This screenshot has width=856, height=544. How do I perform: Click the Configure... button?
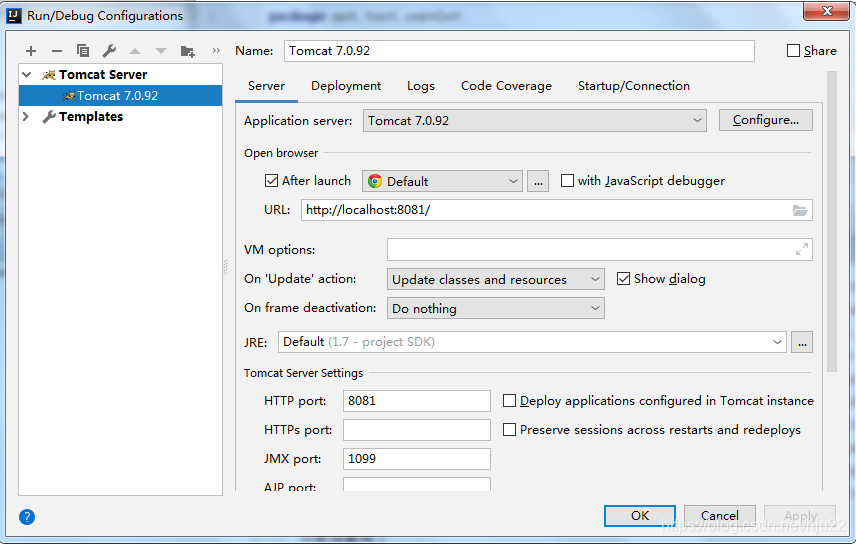click(765, 120)
